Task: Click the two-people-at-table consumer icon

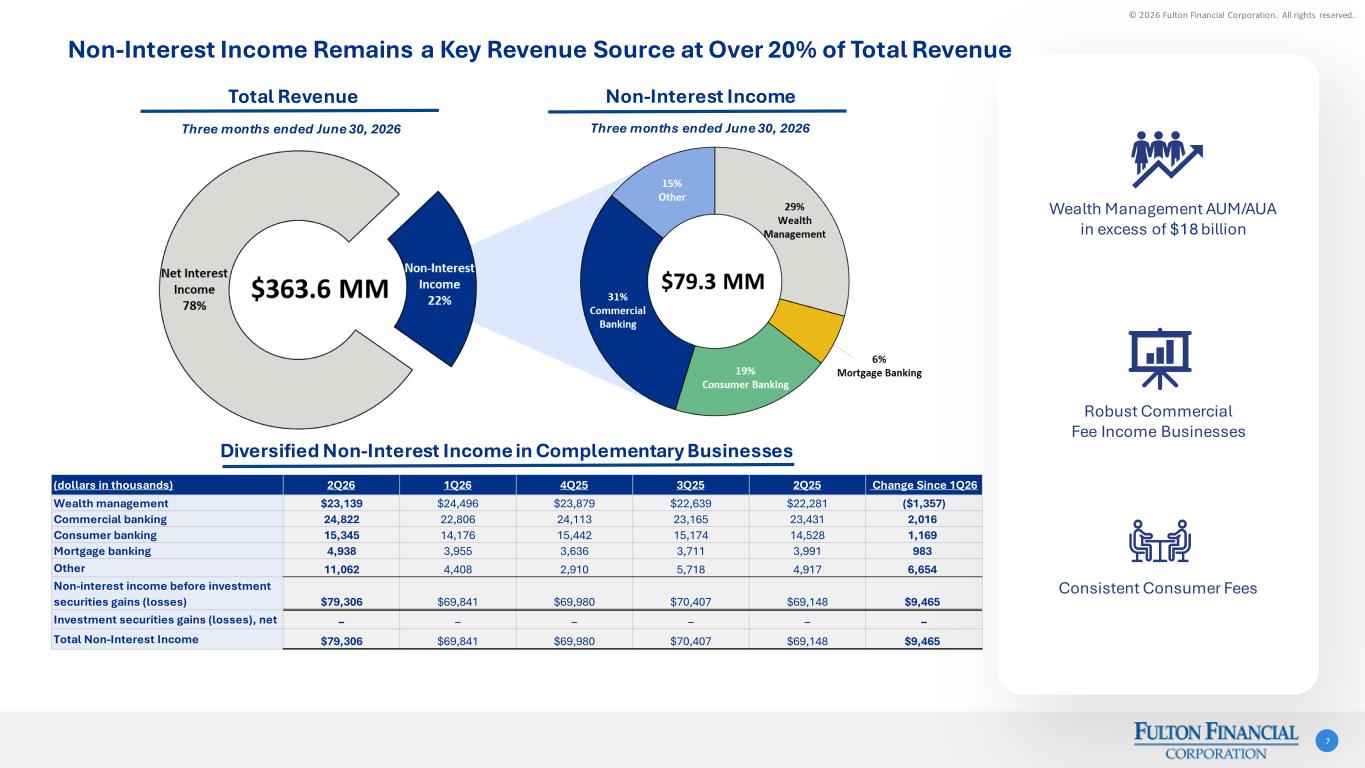Action: (1159, 541)
